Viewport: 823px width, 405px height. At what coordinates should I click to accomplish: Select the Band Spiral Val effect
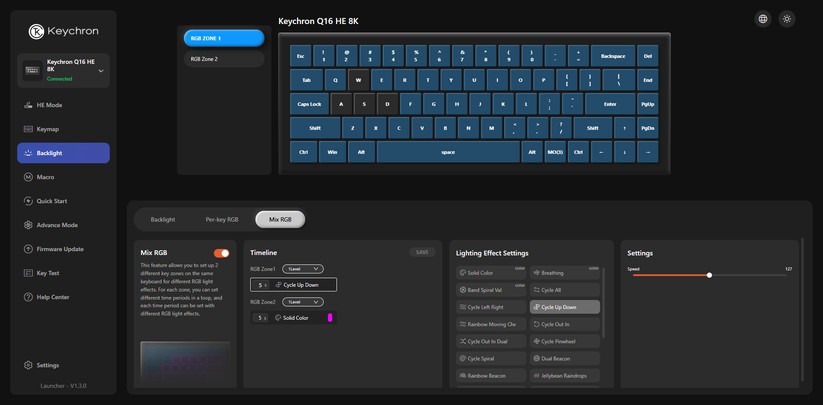click(491, 290)
